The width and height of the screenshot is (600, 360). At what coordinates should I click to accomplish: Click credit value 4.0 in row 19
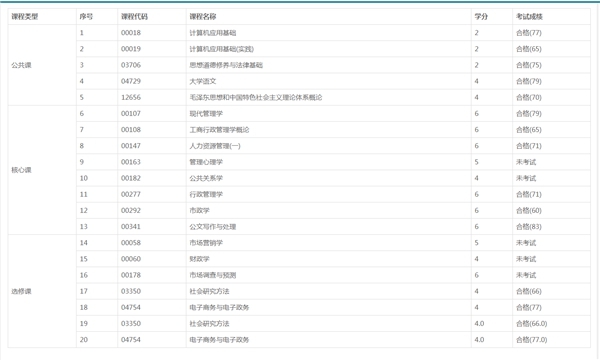[x=479, y=324]
